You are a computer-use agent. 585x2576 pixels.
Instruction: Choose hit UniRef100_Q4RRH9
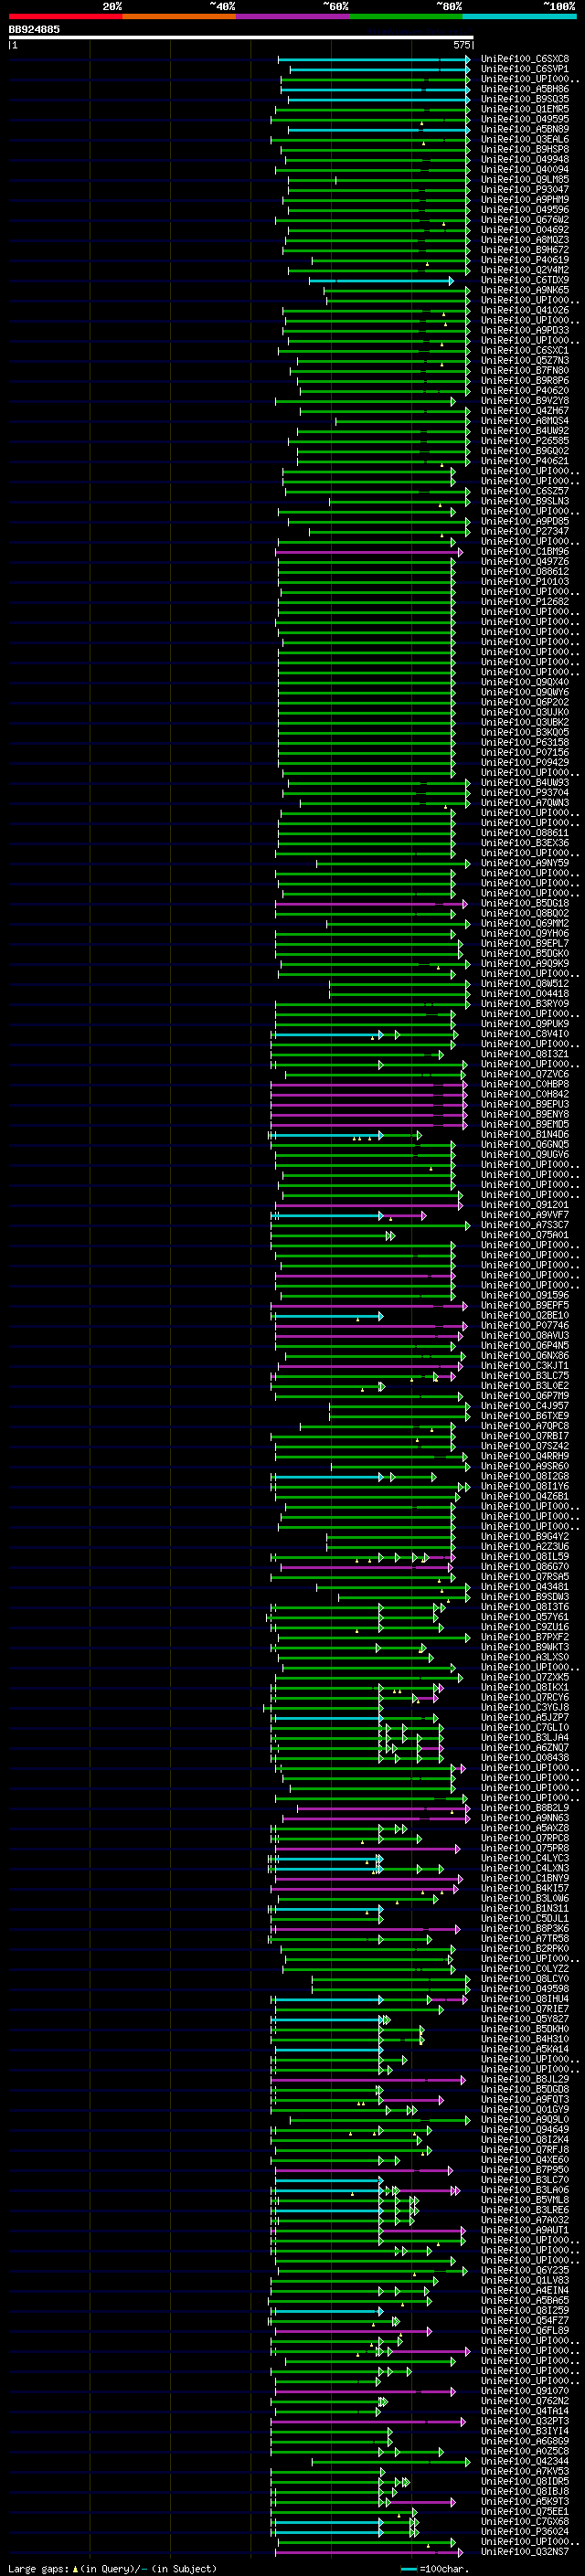click(525, 1456)
